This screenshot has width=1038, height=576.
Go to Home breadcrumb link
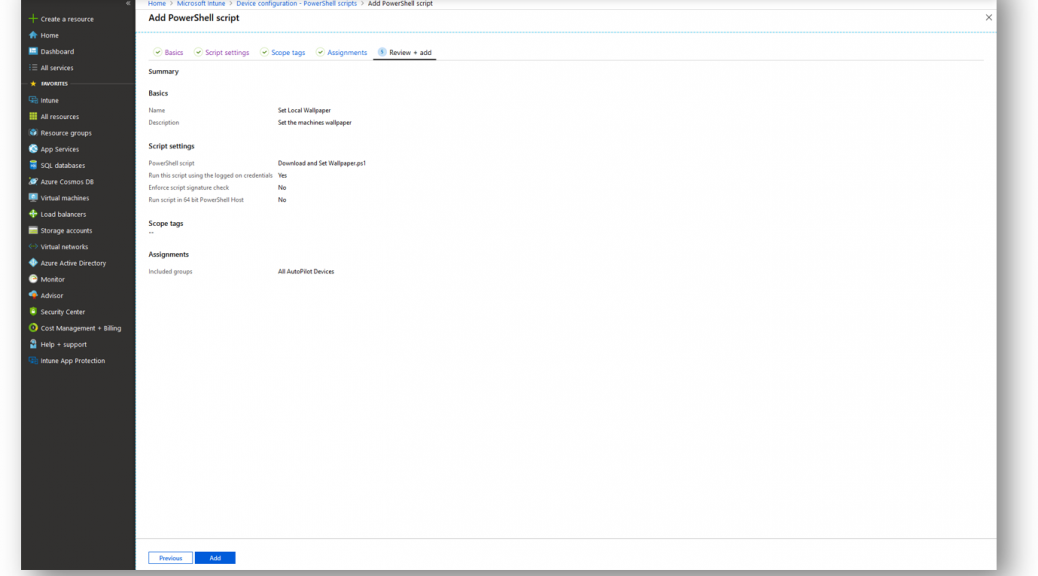(157, 3)
